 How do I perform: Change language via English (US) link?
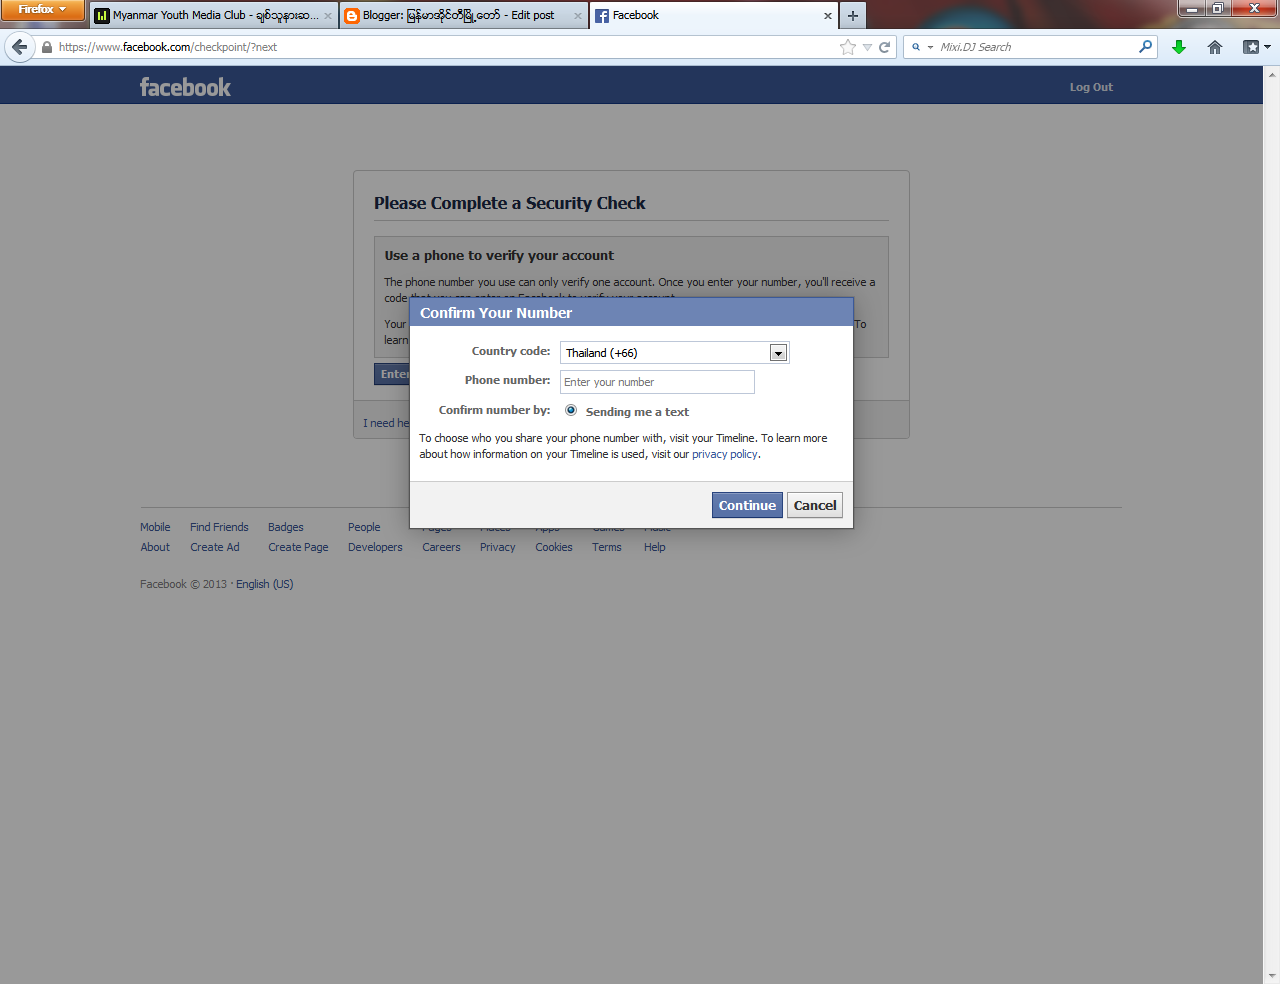[265, 584]
